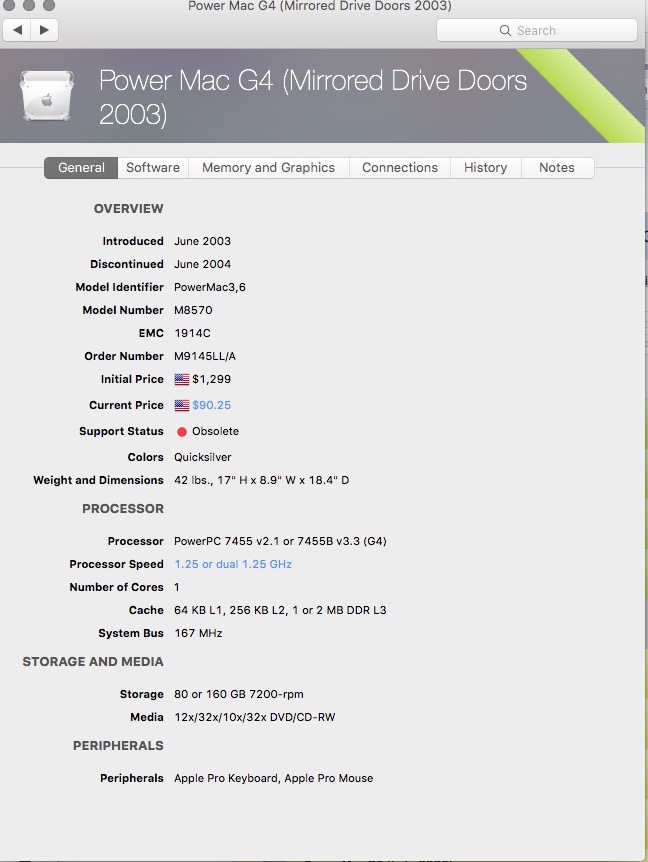Image resolution: width=648 pixels, height=862 pixels.
Task: Click the Model Identifier label
Action: coord(119,288)
